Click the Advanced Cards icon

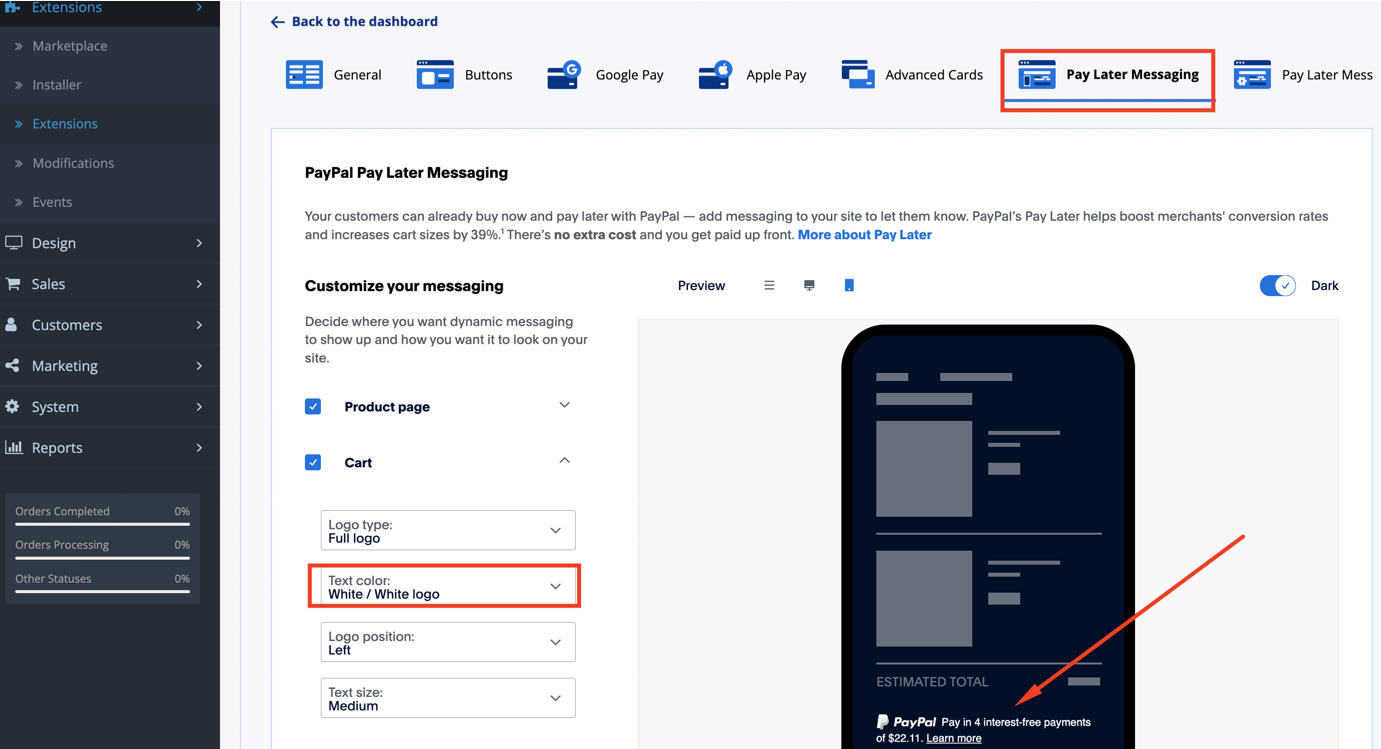click(x=858, y=75)
